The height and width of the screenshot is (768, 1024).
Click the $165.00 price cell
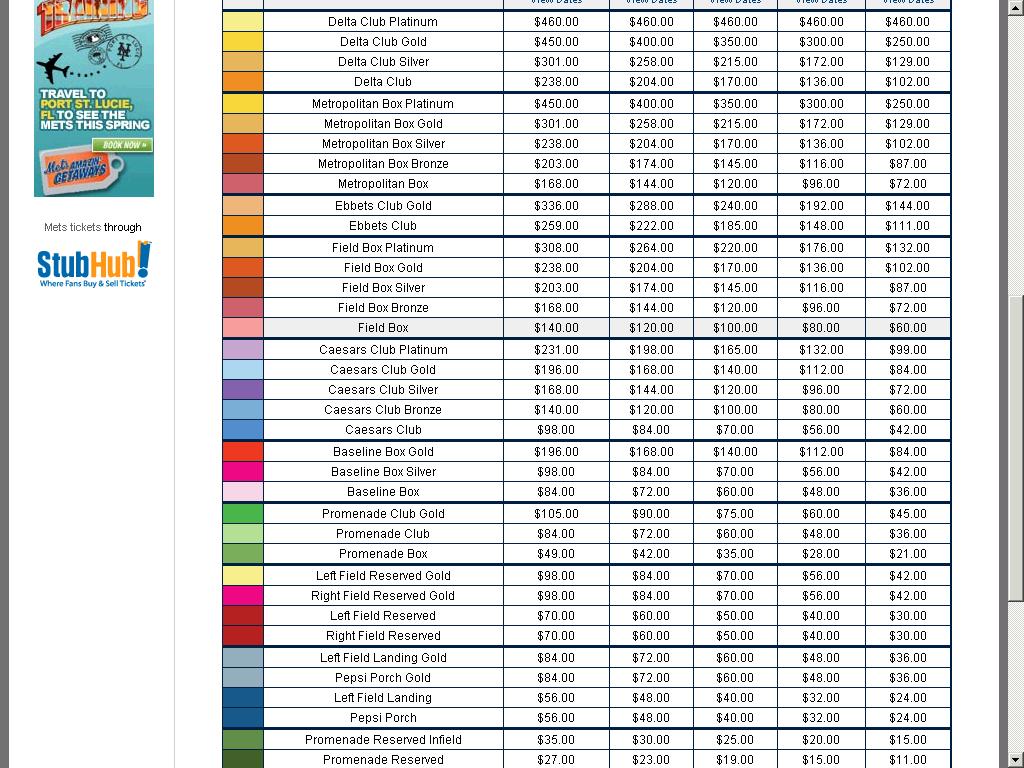[735, 349]
